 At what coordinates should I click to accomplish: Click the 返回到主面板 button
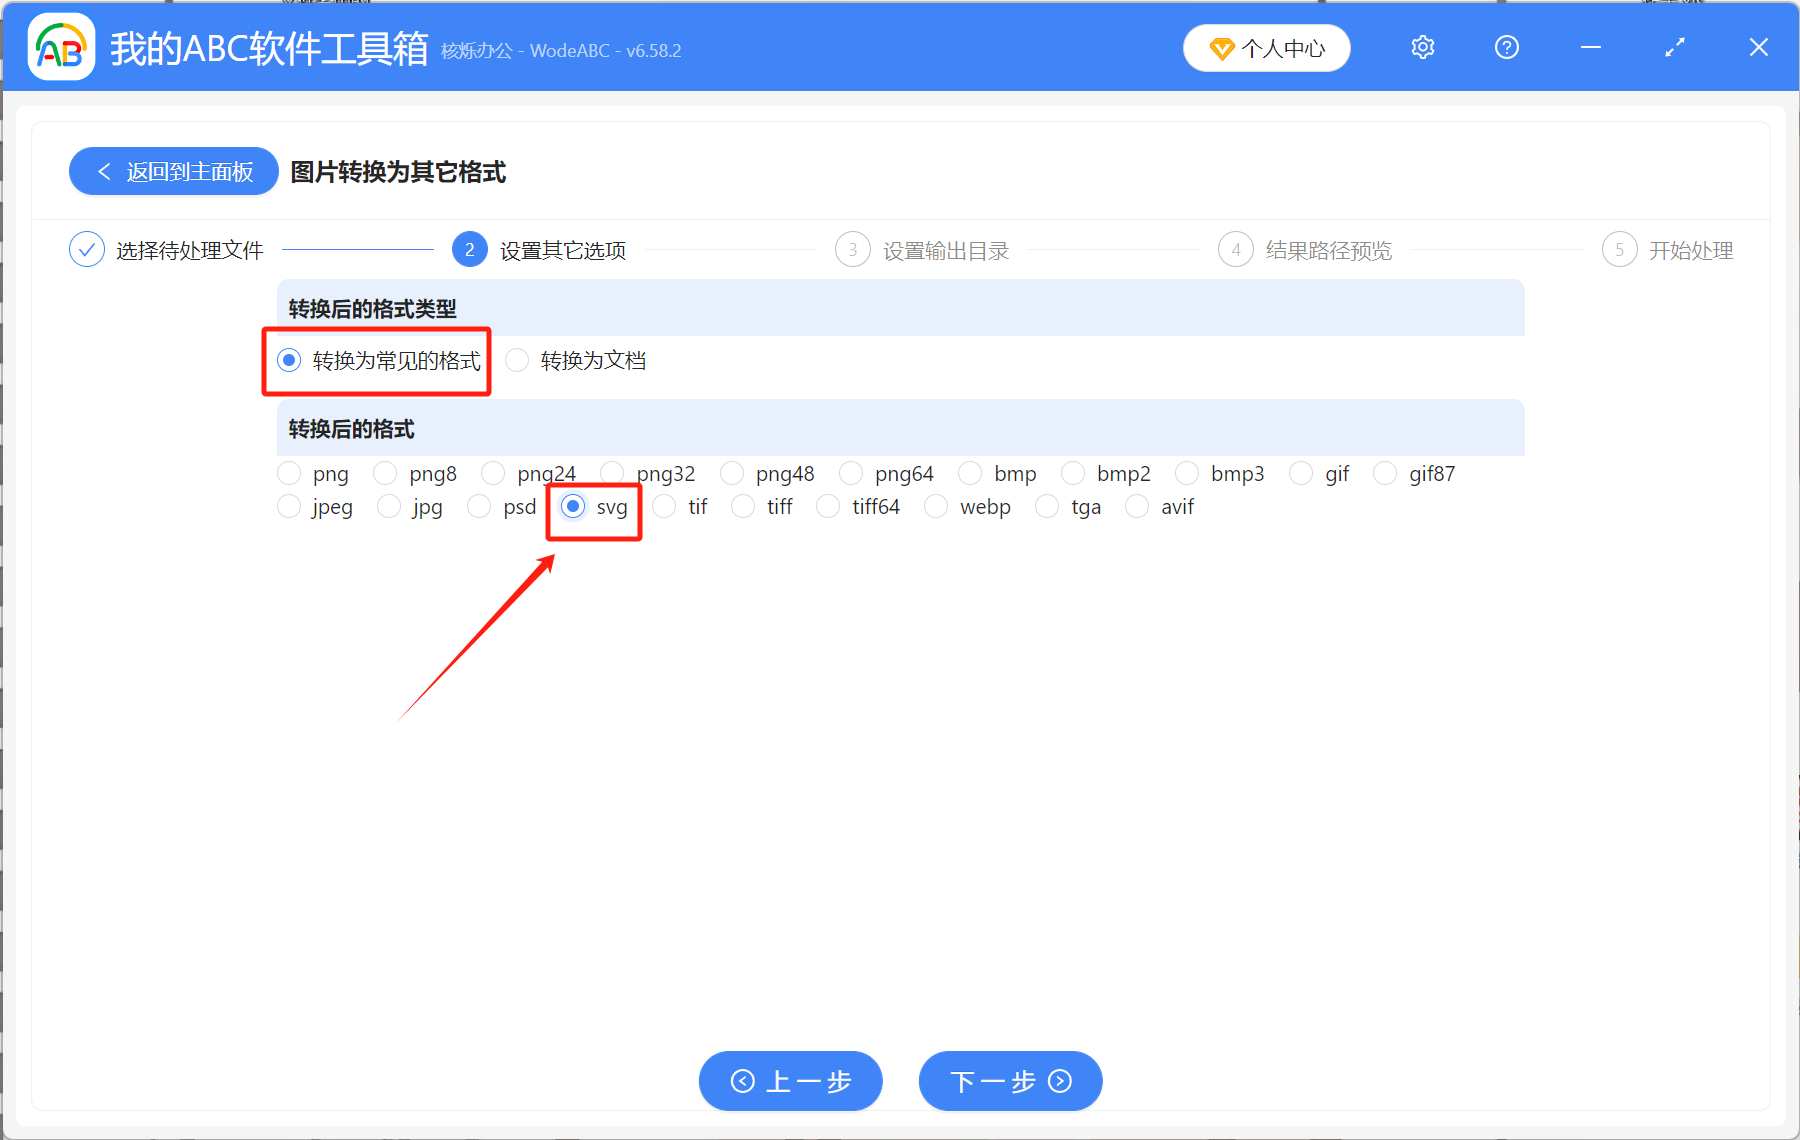[172, 171]
